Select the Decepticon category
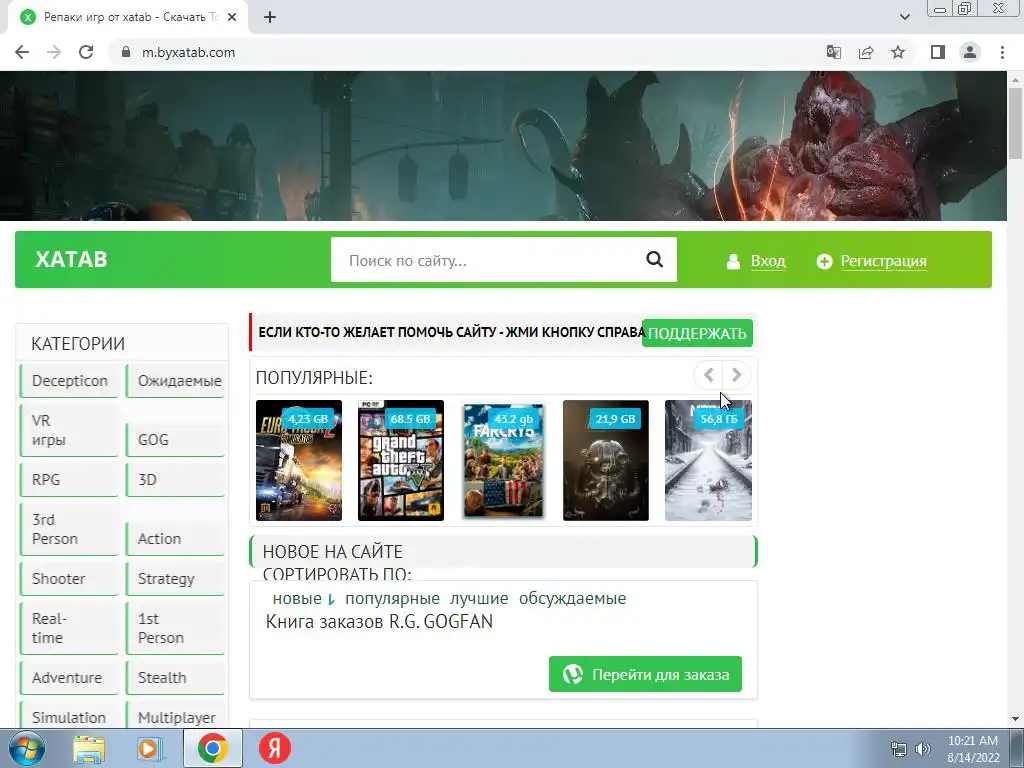Viewport: 1024px width, 768px height. [70, 381]
